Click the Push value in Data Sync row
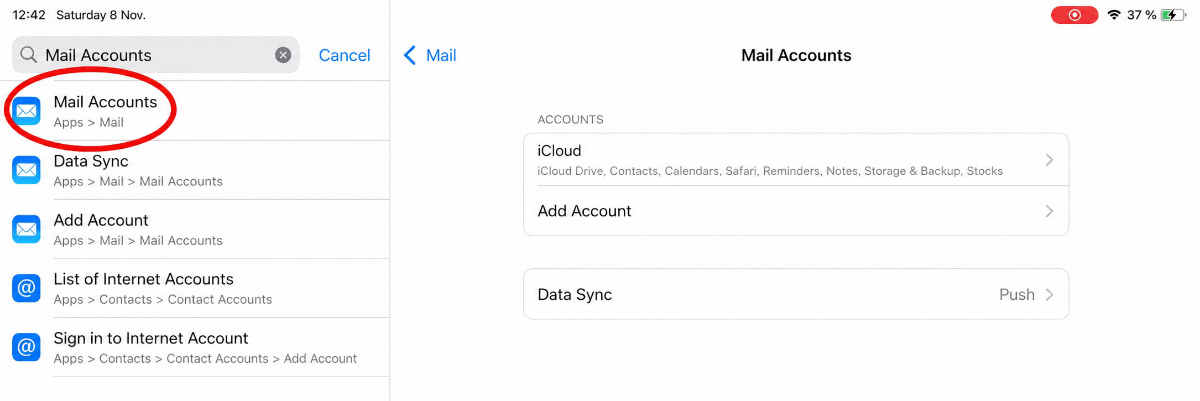Image resolution: width=1200 pixels, height=401 pixels. pyautogui.click(x=1017, y=294)
